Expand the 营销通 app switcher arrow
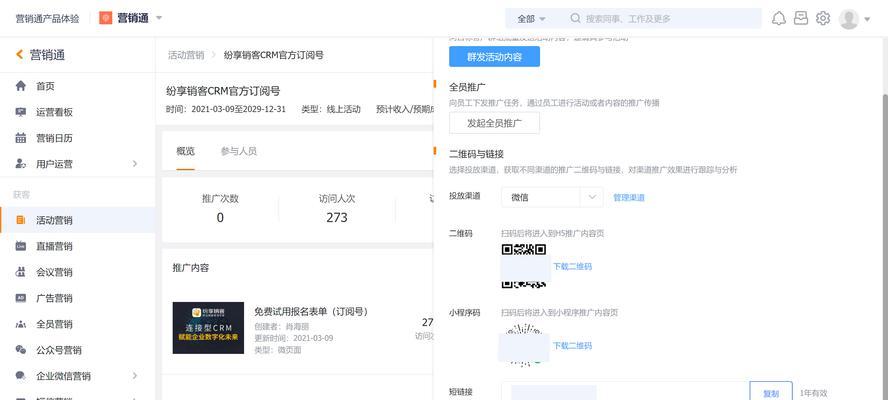Screen dimensions: 888x400 pyautogui.click(x=159, y=18)
